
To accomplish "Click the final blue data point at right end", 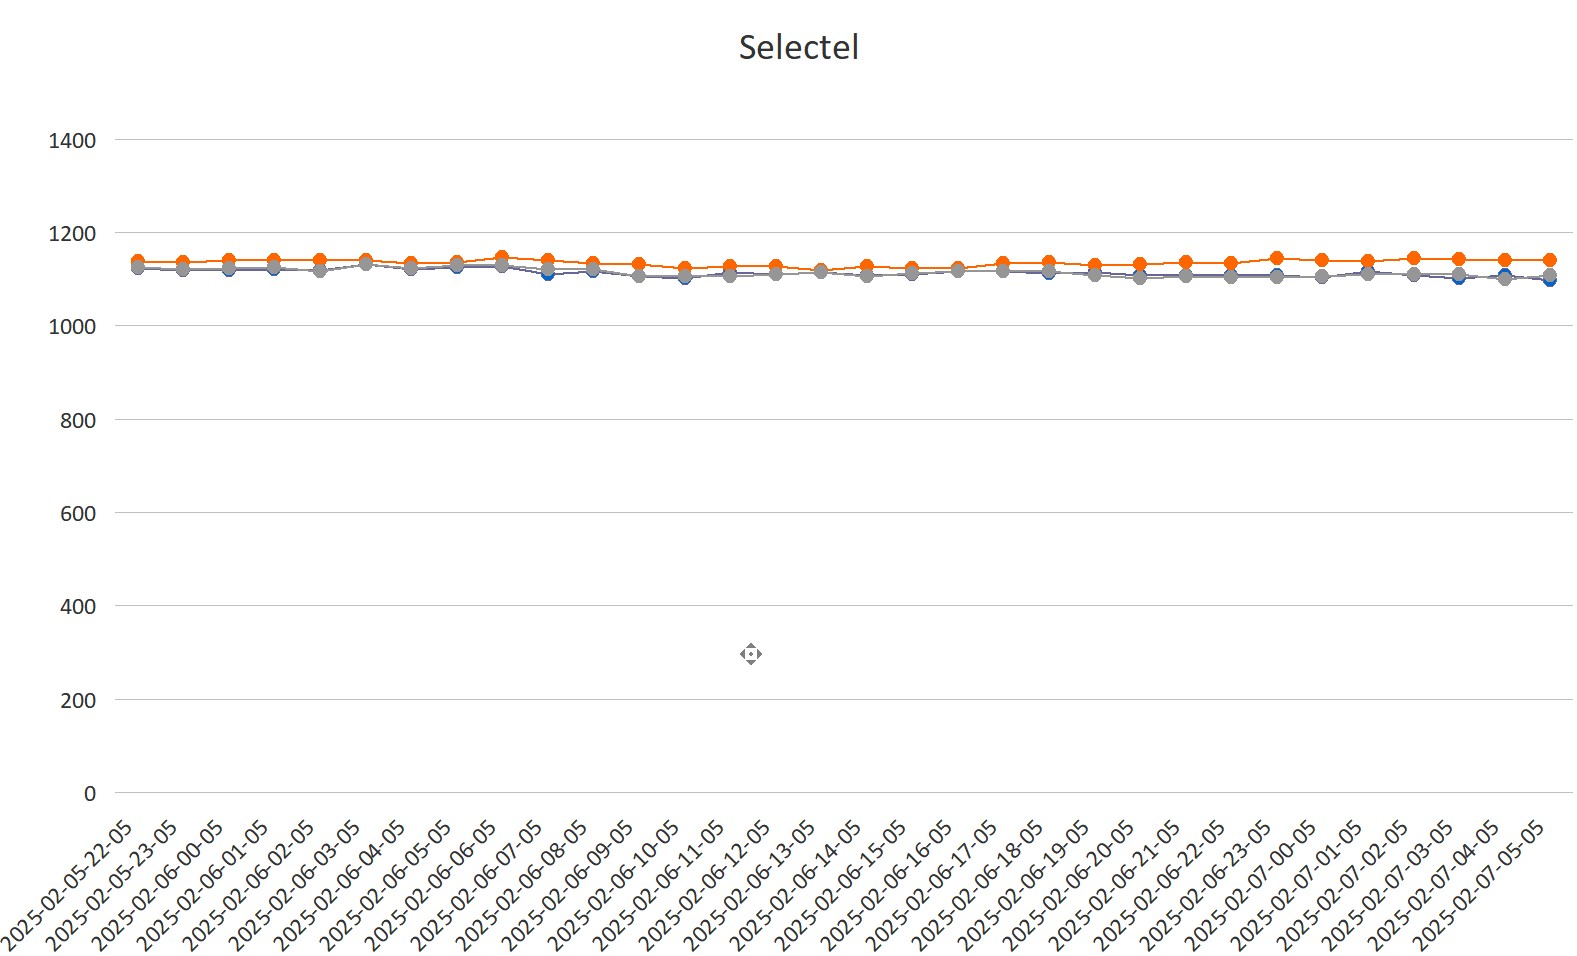I will [x=1549, y=281].
